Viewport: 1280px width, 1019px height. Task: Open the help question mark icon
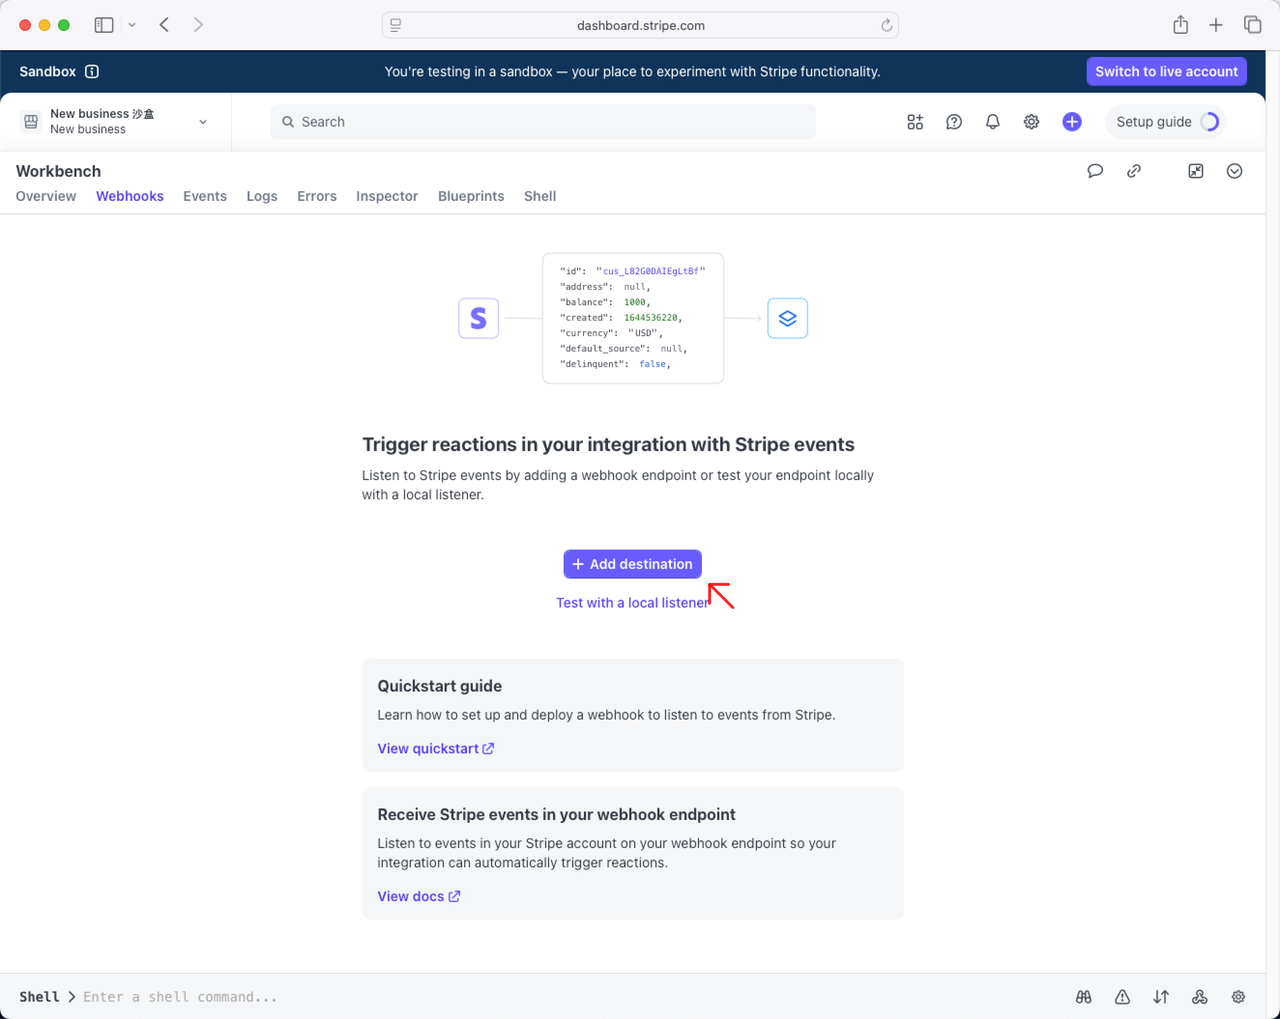(954, 122)
